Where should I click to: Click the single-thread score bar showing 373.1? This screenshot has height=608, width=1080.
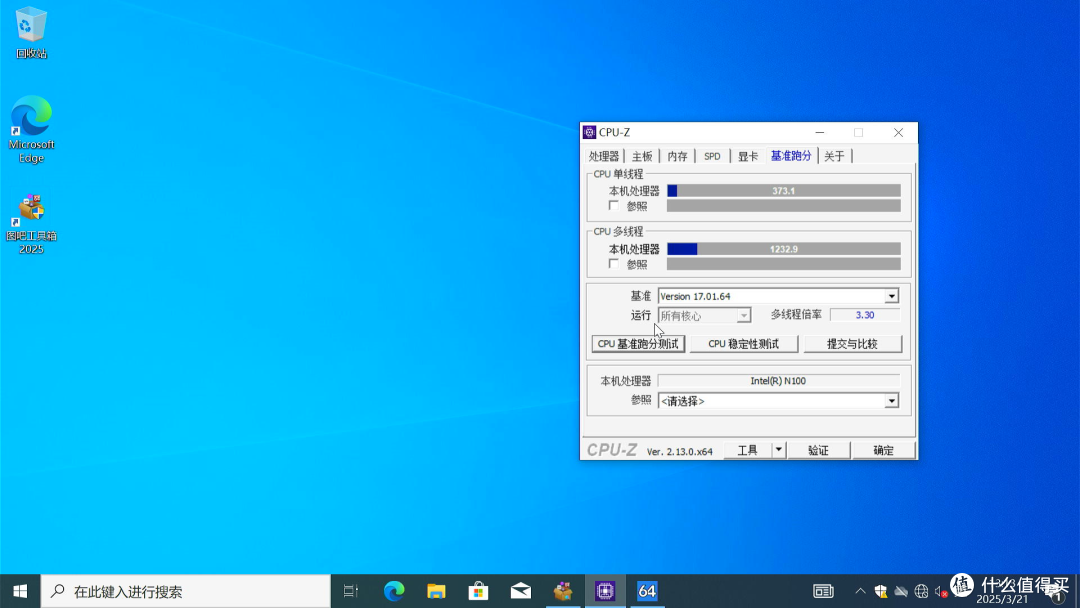784,191
